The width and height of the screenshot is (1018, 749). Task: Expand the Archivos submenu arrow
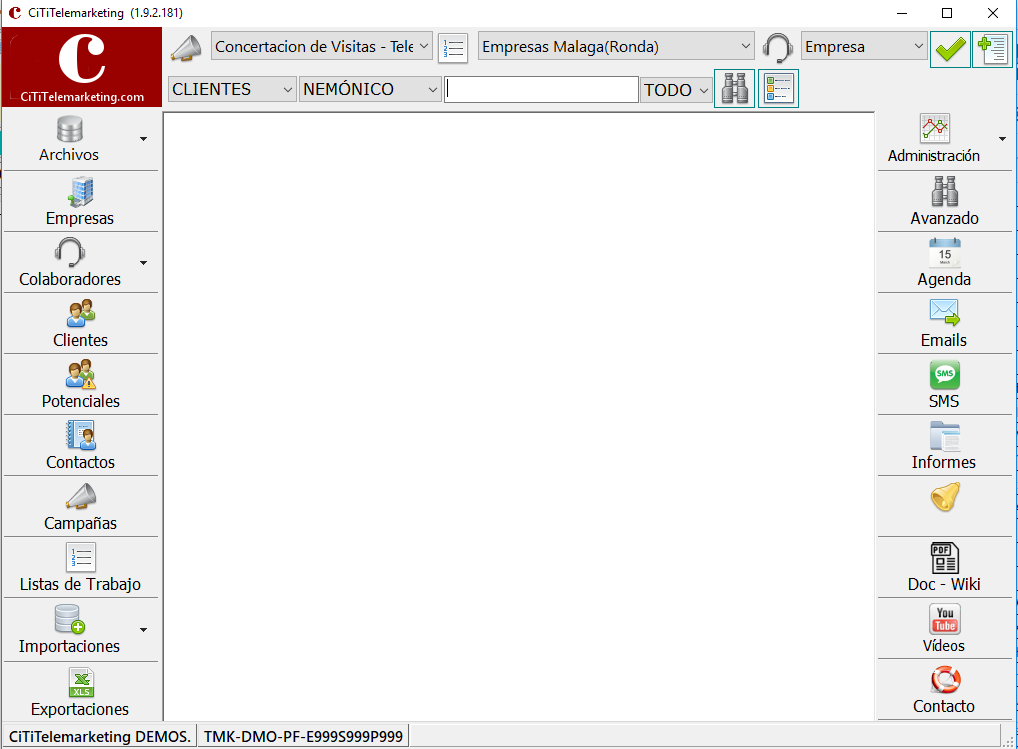143,139
